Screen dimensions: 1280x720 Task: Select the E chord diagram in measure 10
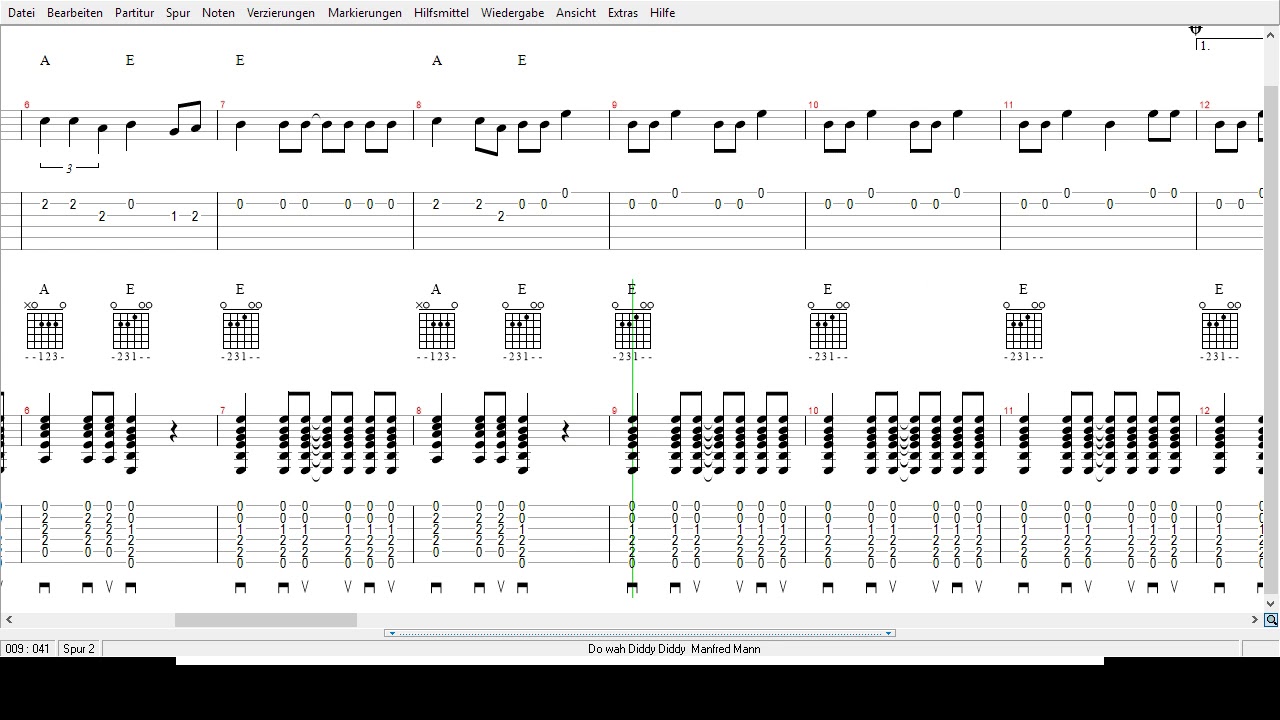pyautogui.click(x=829, y=329)
